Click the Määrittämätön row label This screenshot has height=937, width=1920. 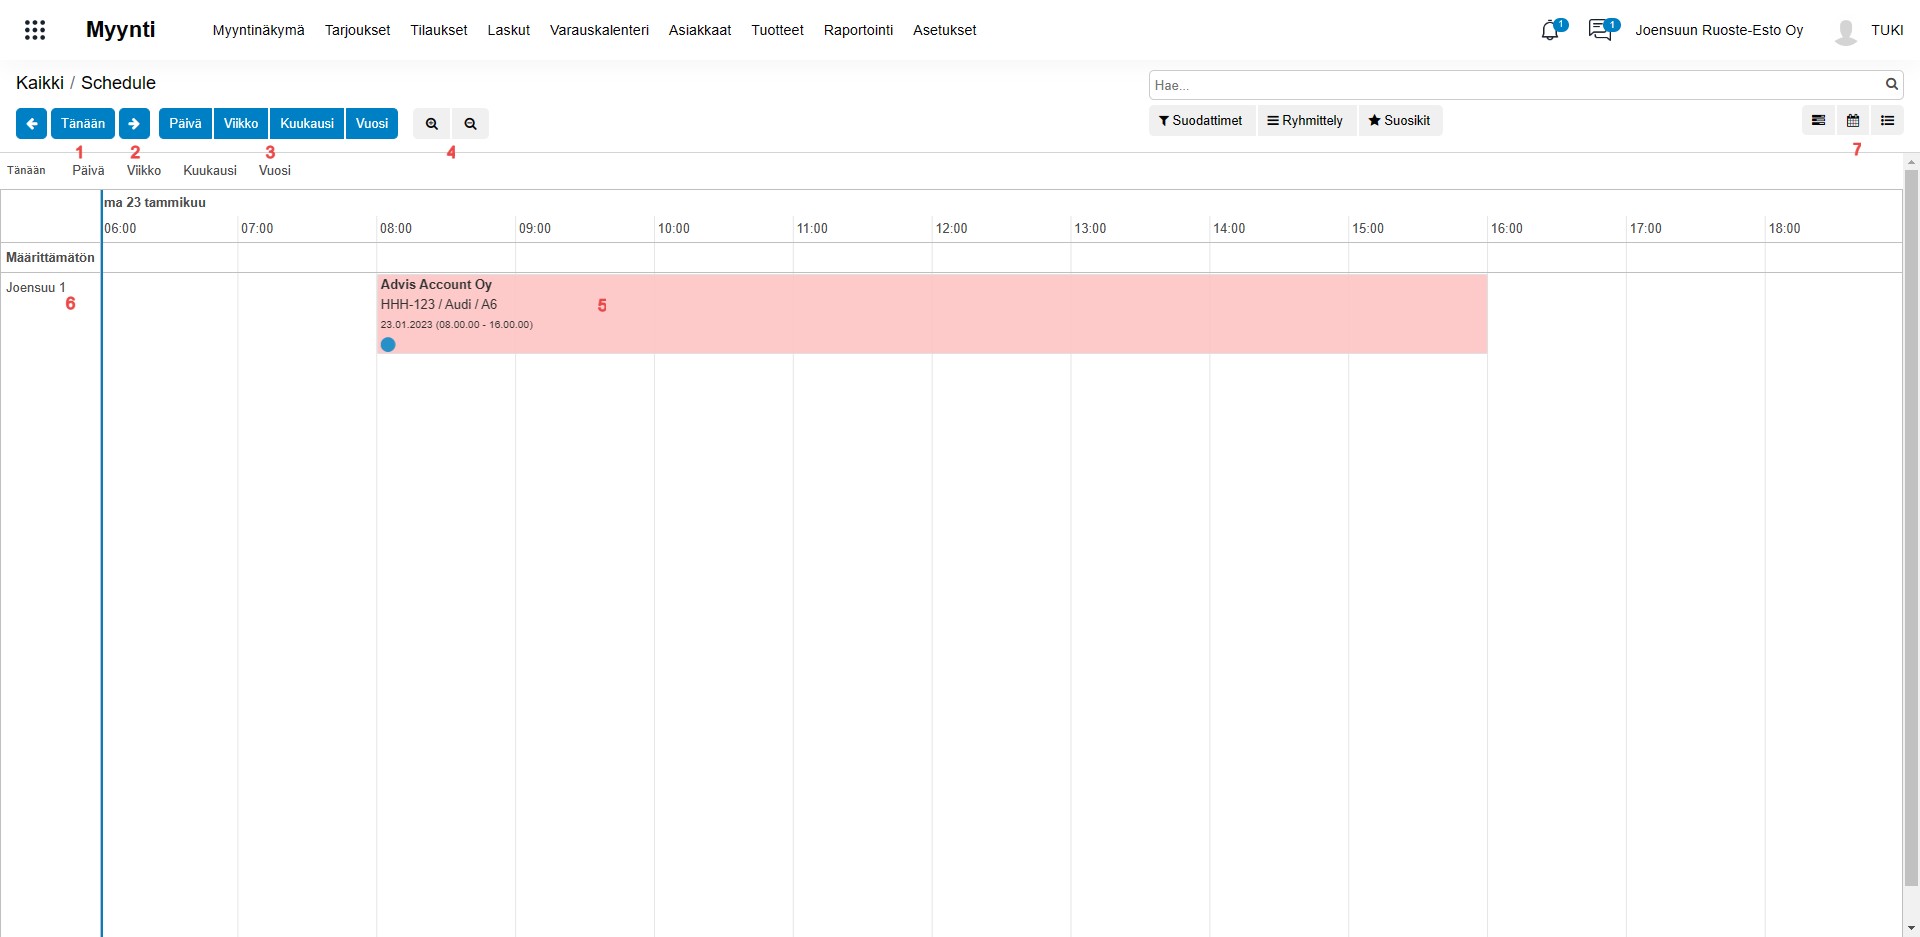50,257
